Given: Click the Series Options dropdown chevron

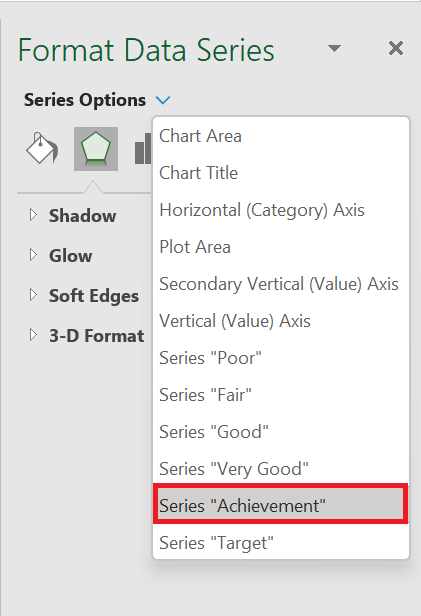Looking at the screenshot, I should coord(163,100).
